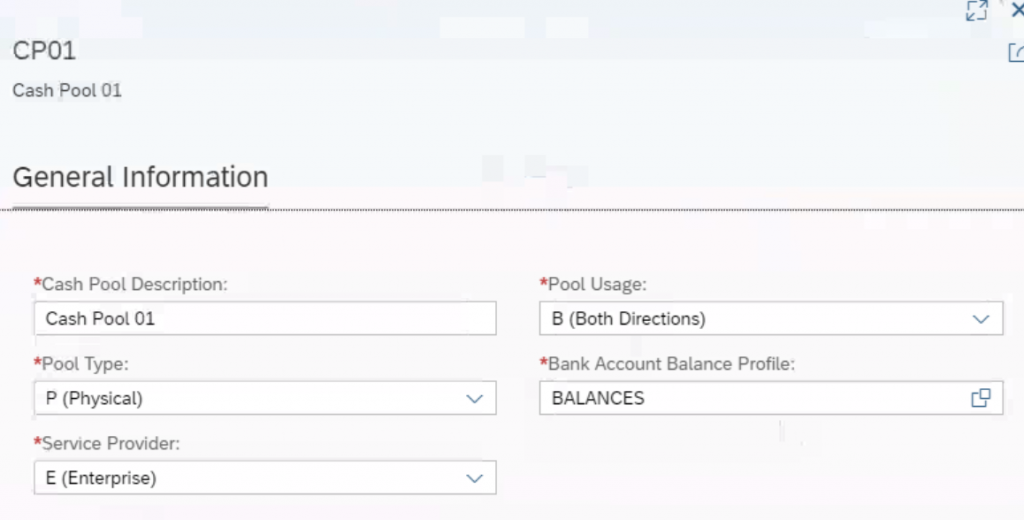This screenshot has width=1024, height=520.
Task: Select the General Information tab
Action: pos(140,177)
